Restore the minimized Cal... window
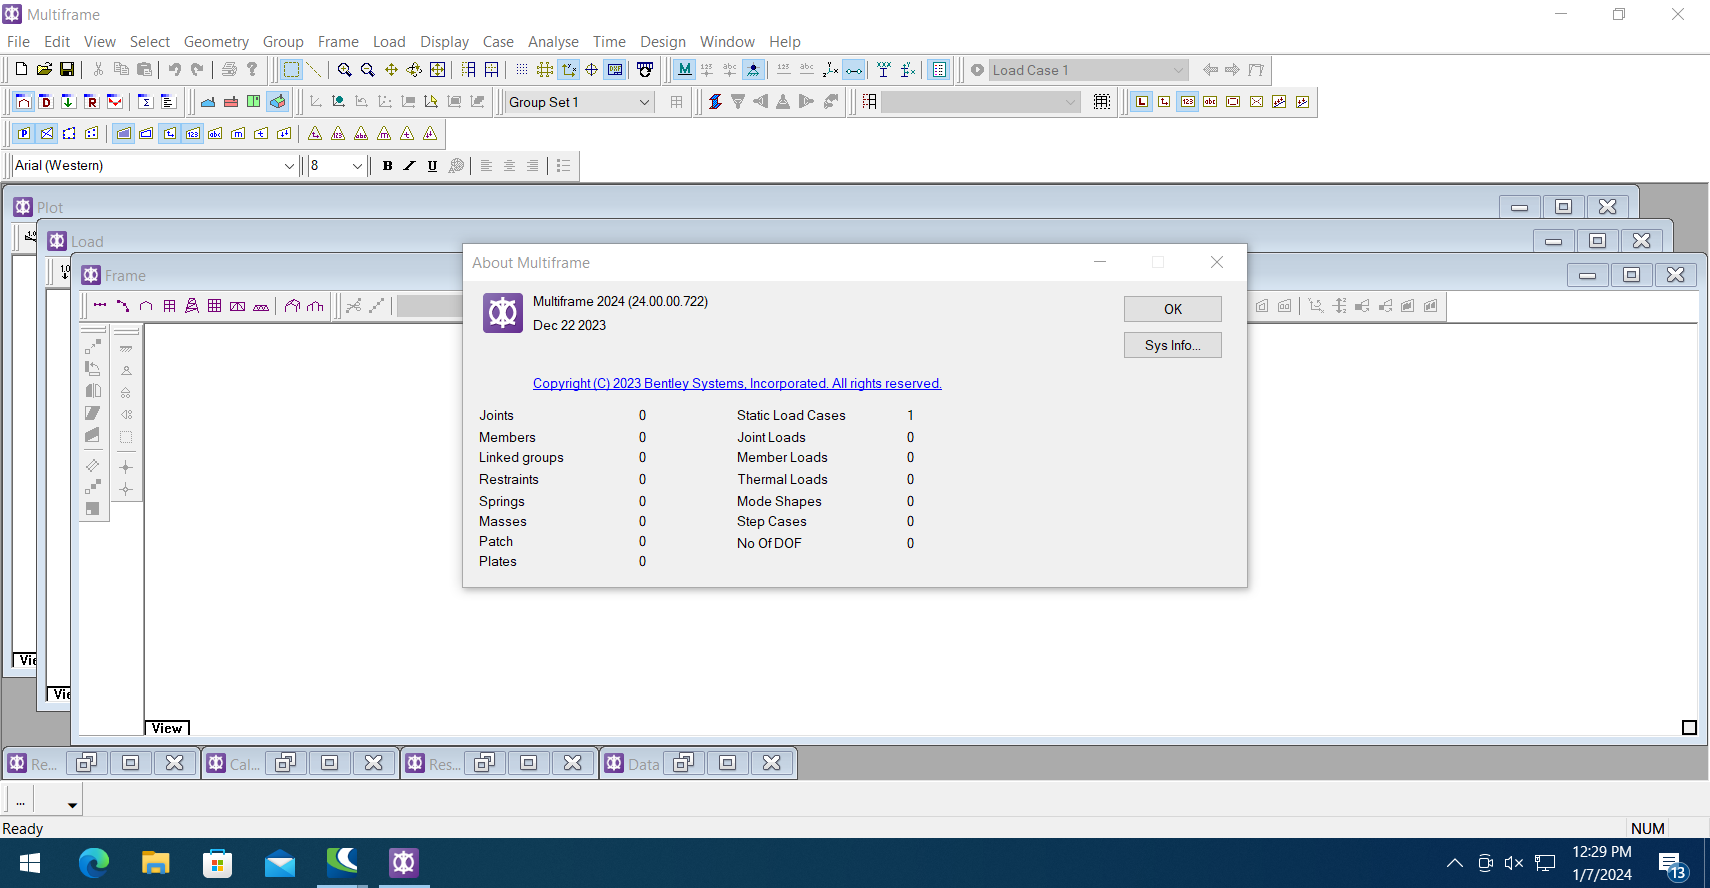 (x=285, y=763)
